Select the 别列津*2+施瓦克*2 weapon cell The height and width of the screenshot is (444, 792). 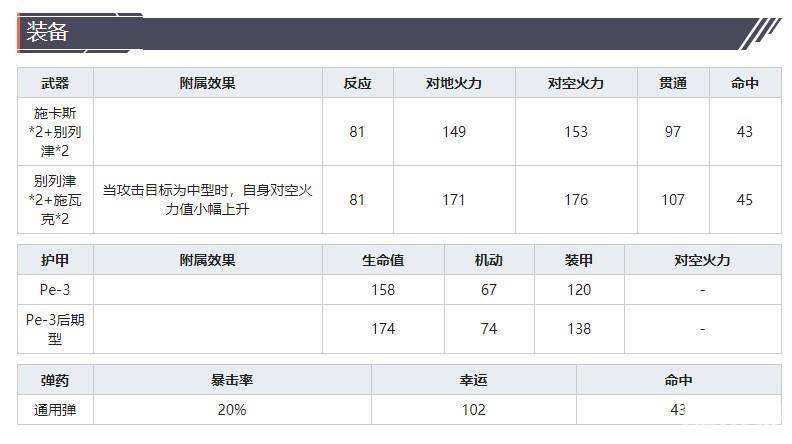(55, 199)
